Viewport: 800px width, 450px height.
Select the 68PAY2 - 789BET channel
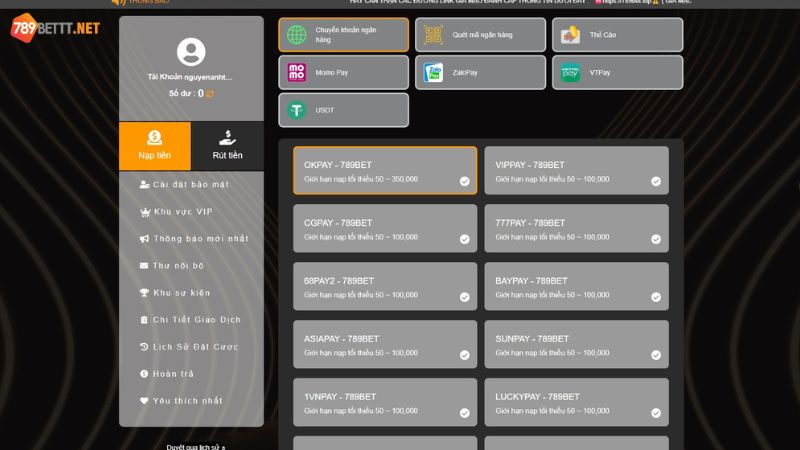(x=385, y=286)
